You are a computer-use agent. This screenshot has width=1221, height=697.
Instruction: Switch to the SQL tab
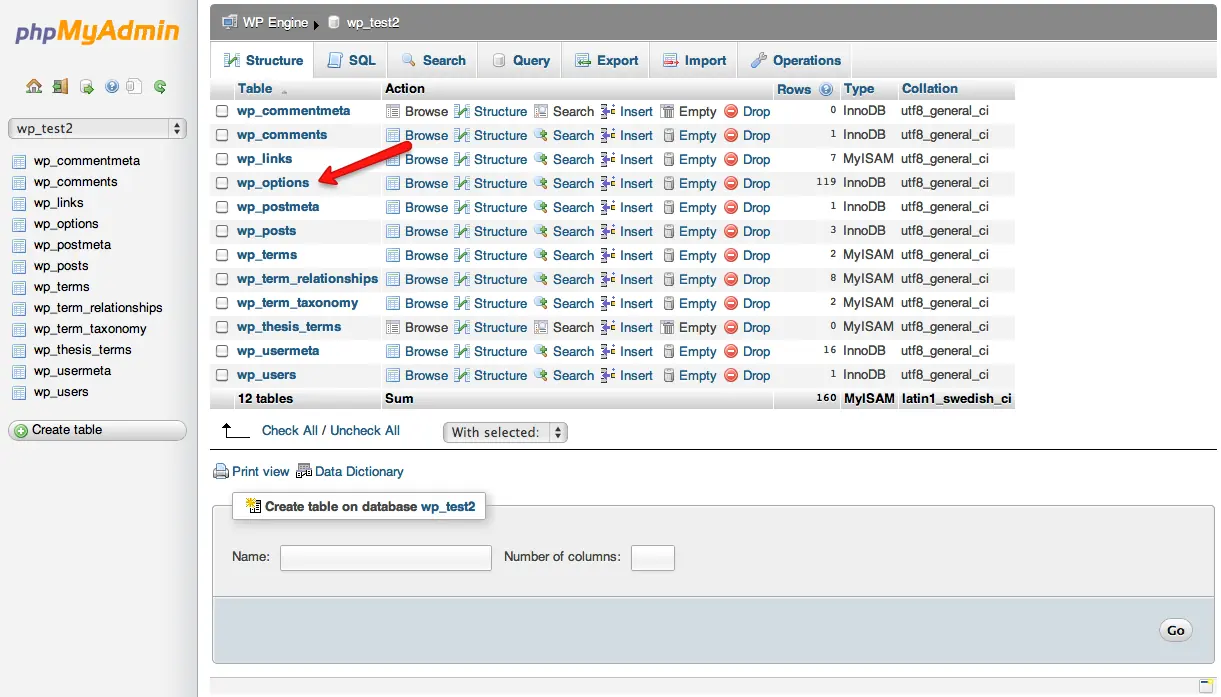pyautogui.click(x=351, y=60)
